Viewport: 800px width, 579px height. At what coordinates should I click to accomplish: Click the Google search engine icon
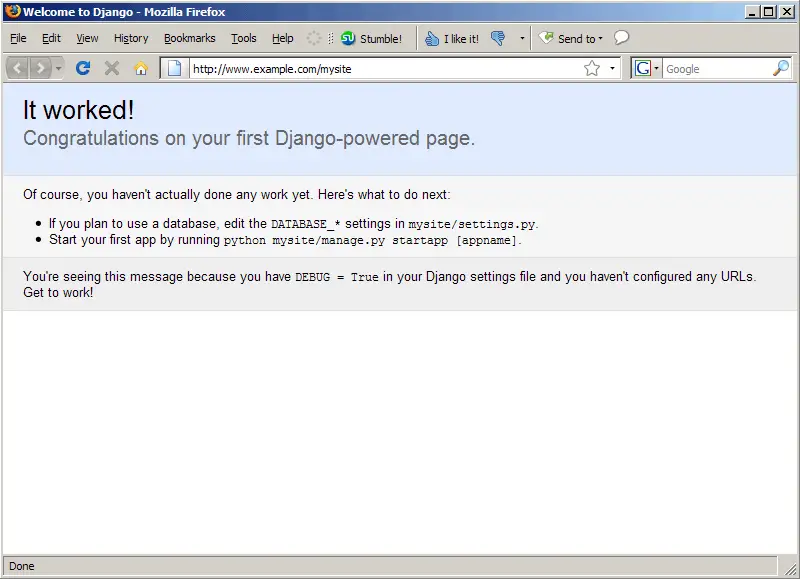click(x=643, y=68)
